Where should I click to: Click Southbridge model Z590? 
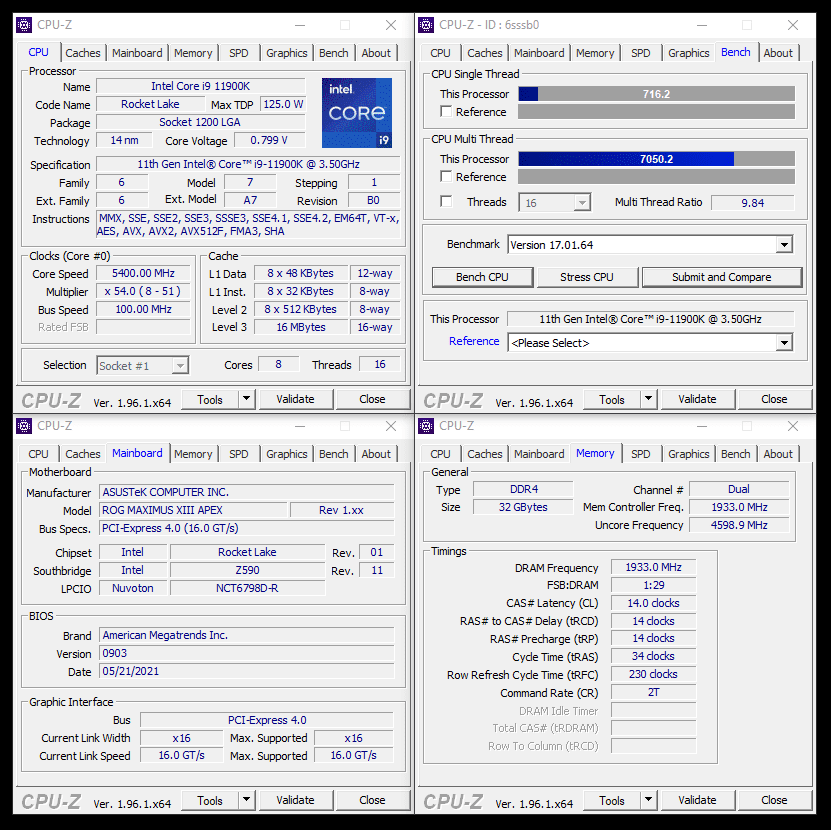247,570
